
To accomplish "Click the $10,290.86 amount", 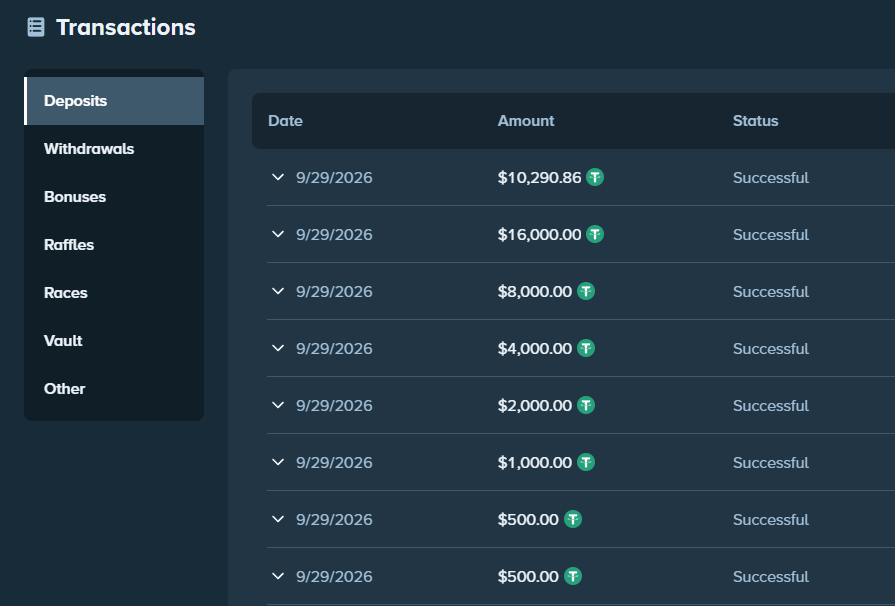I will 539,178.
